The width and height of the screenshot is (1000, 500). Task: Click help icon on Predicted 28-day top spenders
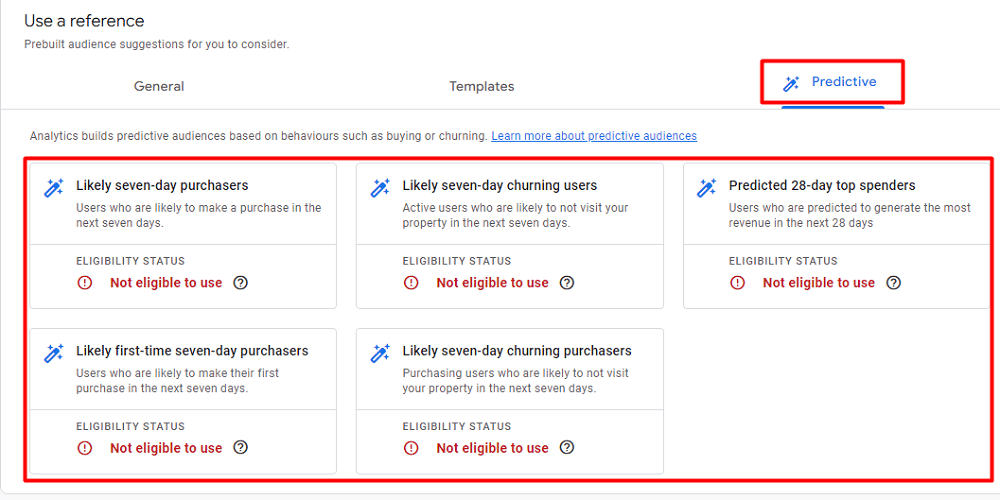(x=893, y=283)
